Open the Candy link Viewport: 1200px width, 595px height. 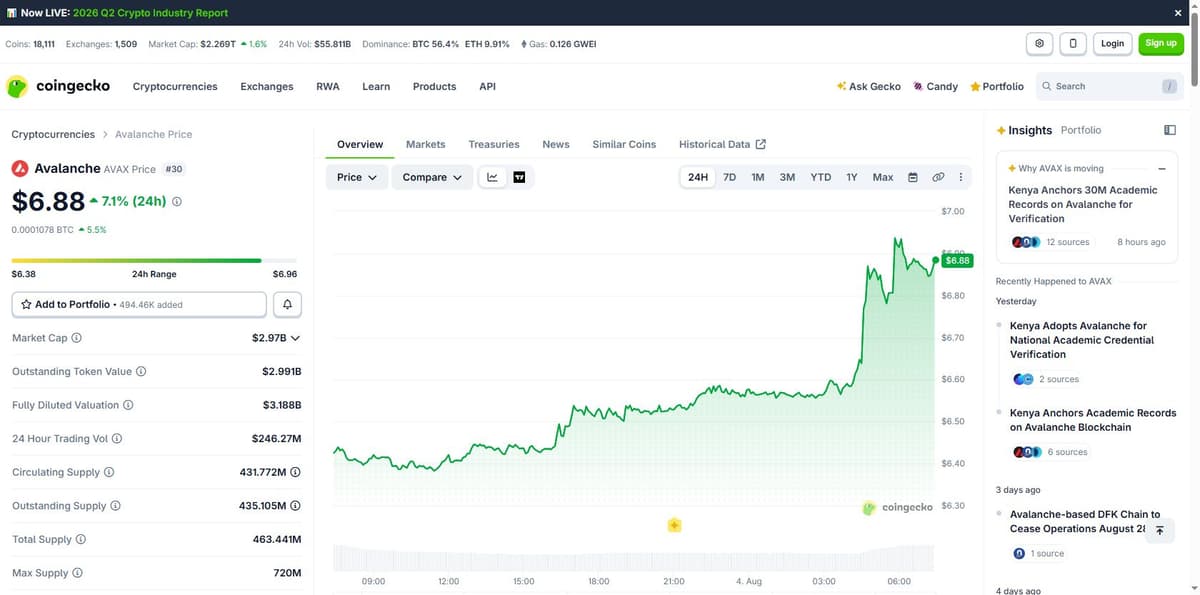[936, 86]
